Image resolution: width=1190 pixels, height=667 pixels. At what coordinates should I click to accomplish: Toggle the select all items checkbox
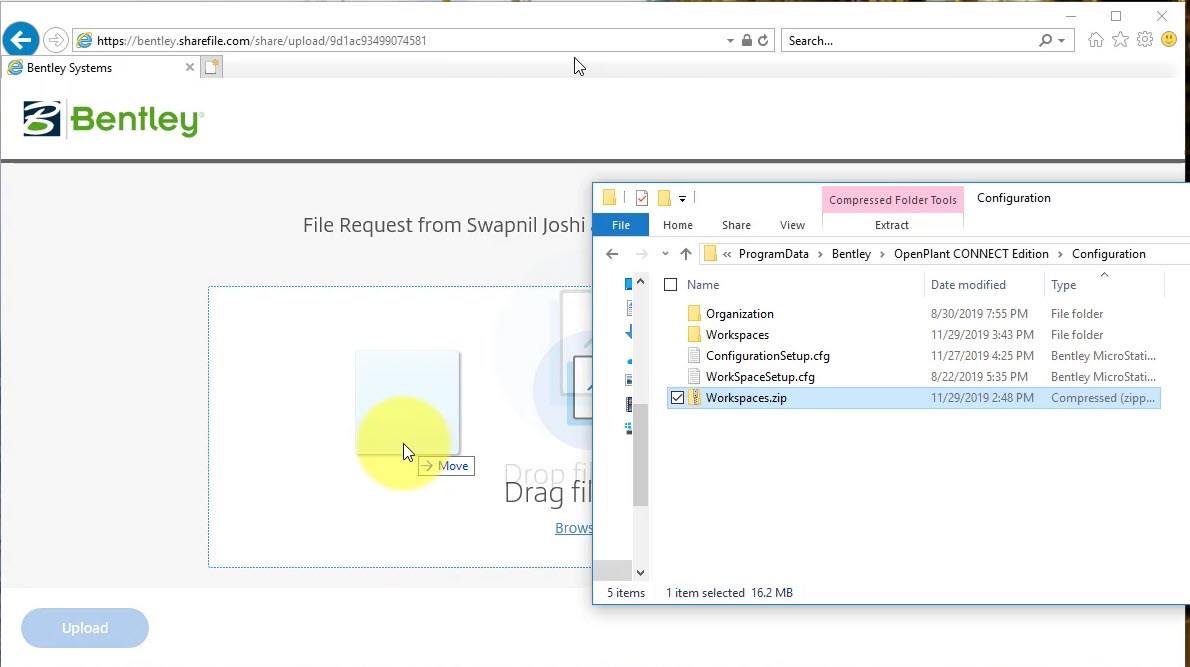[670, 285]
